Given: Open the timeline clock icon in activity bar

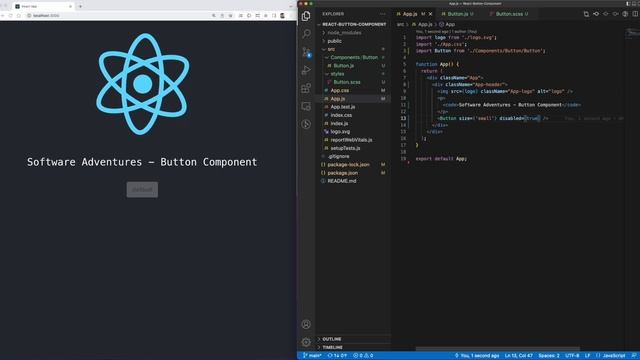Looking at the screenshot, I should click(306, 124).
